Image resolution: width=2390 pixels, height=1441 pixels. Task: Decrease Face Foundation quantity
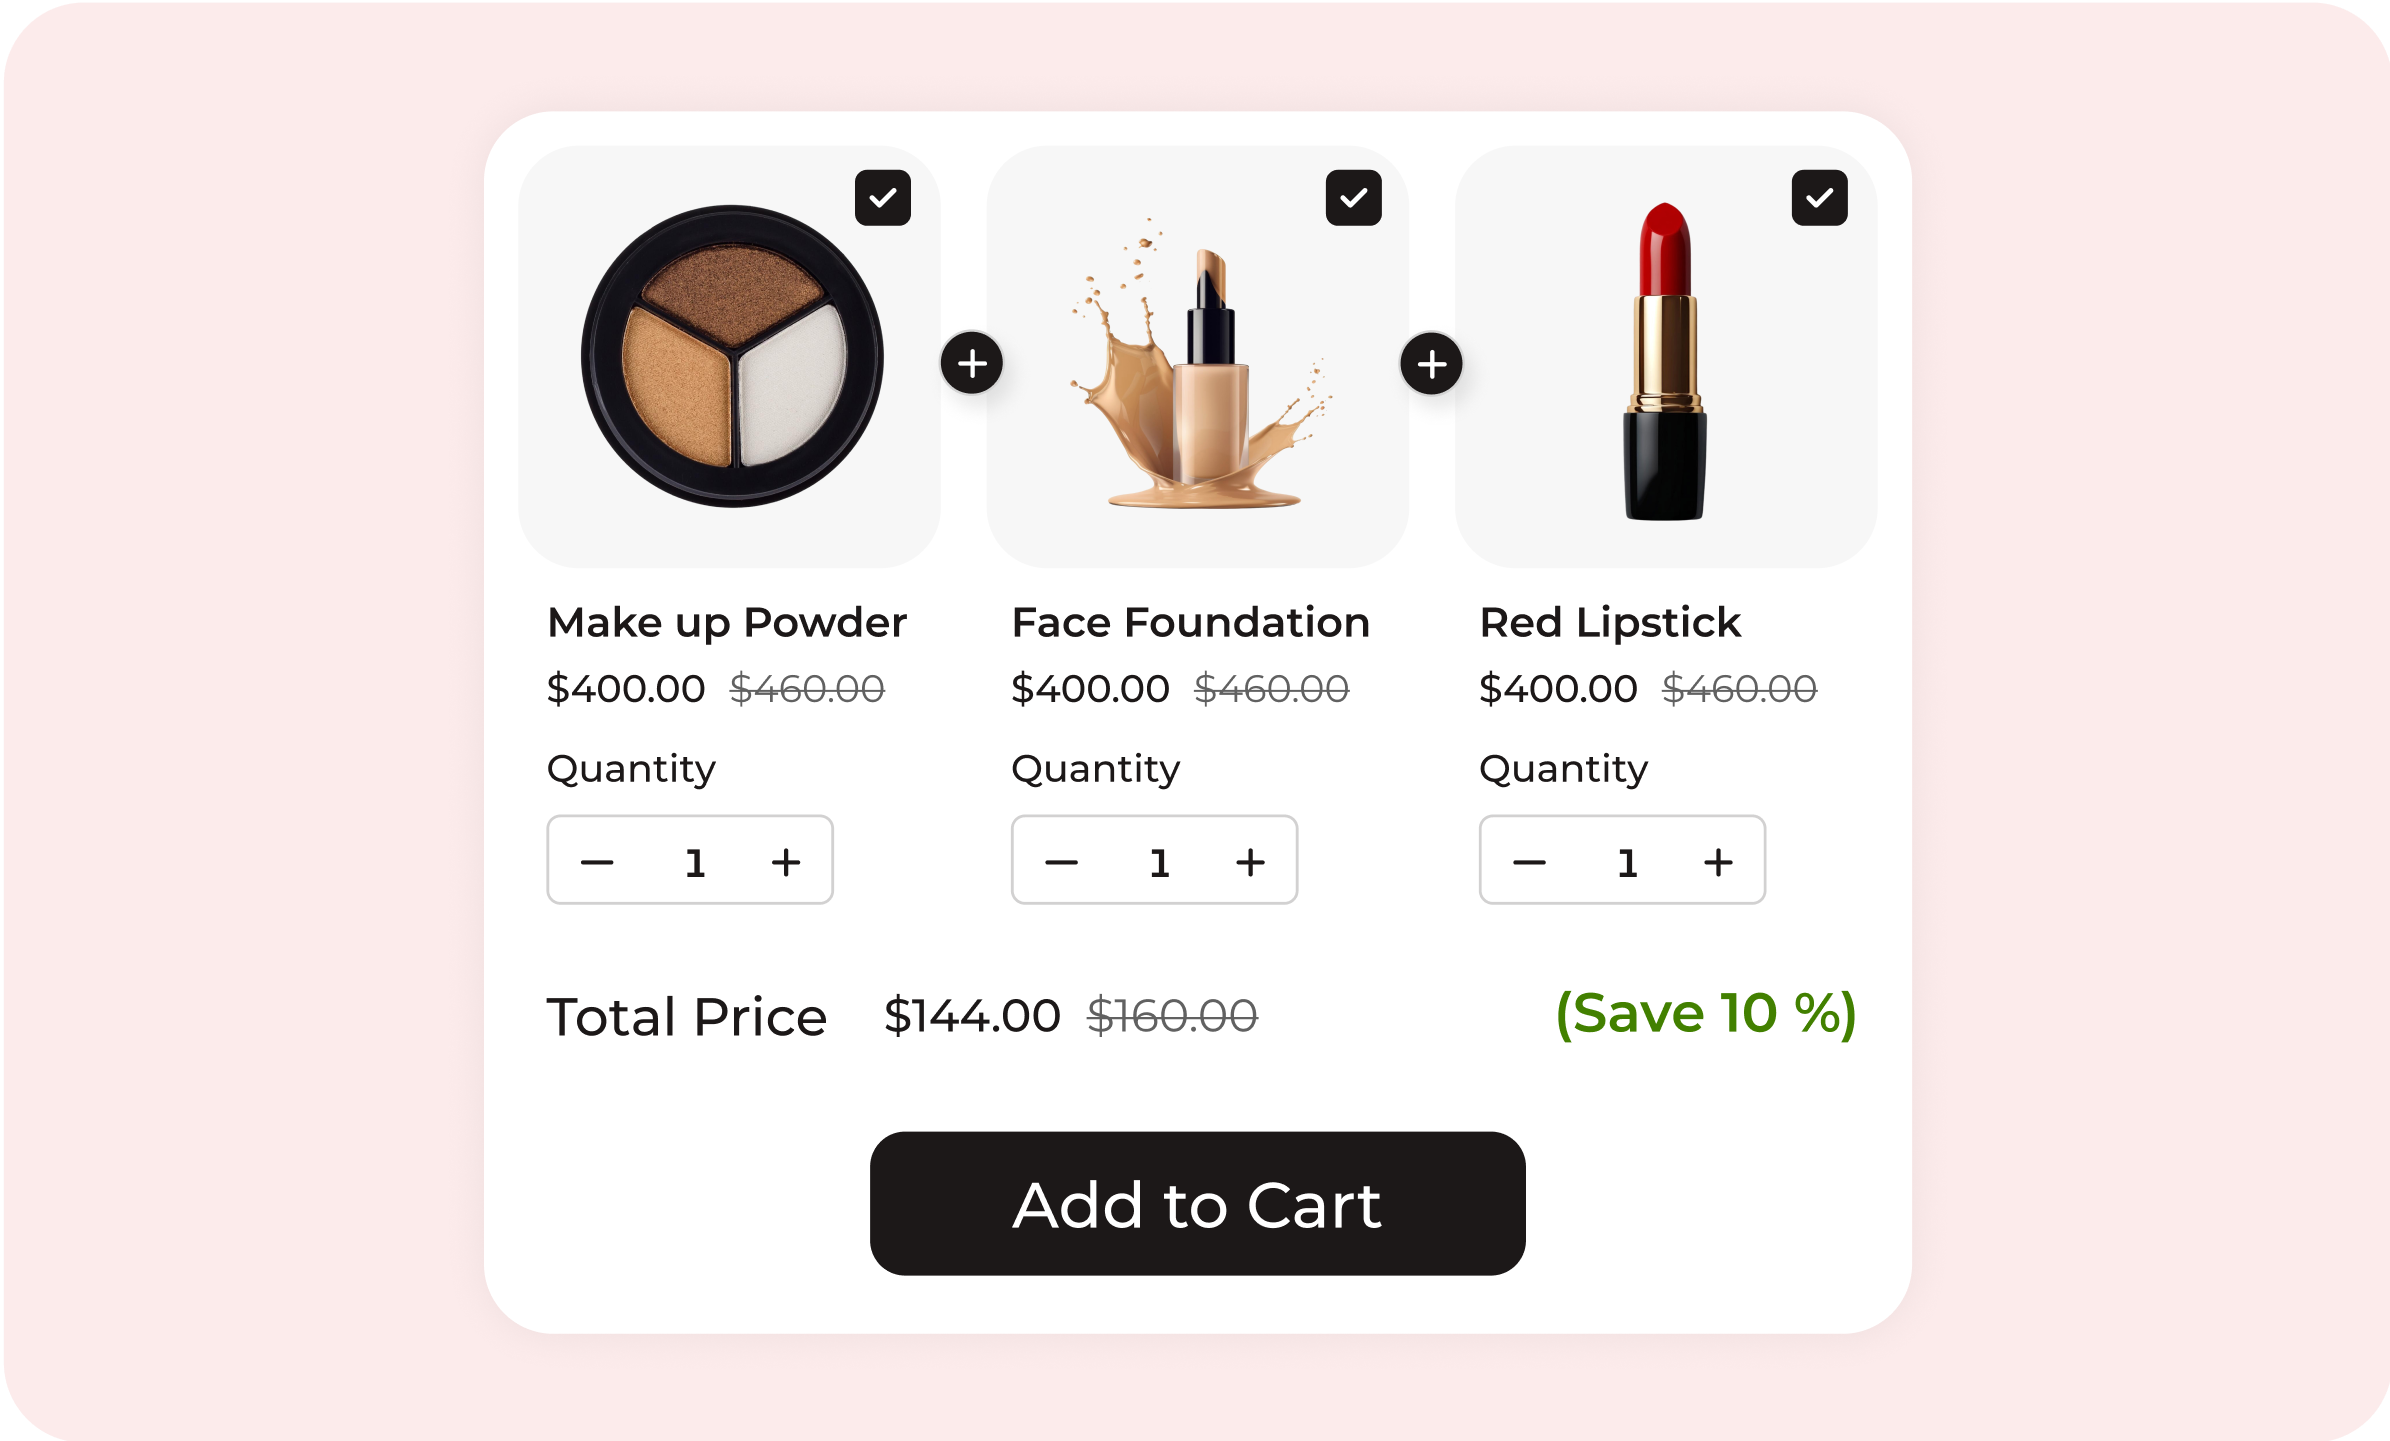(x=1061, y=862)
